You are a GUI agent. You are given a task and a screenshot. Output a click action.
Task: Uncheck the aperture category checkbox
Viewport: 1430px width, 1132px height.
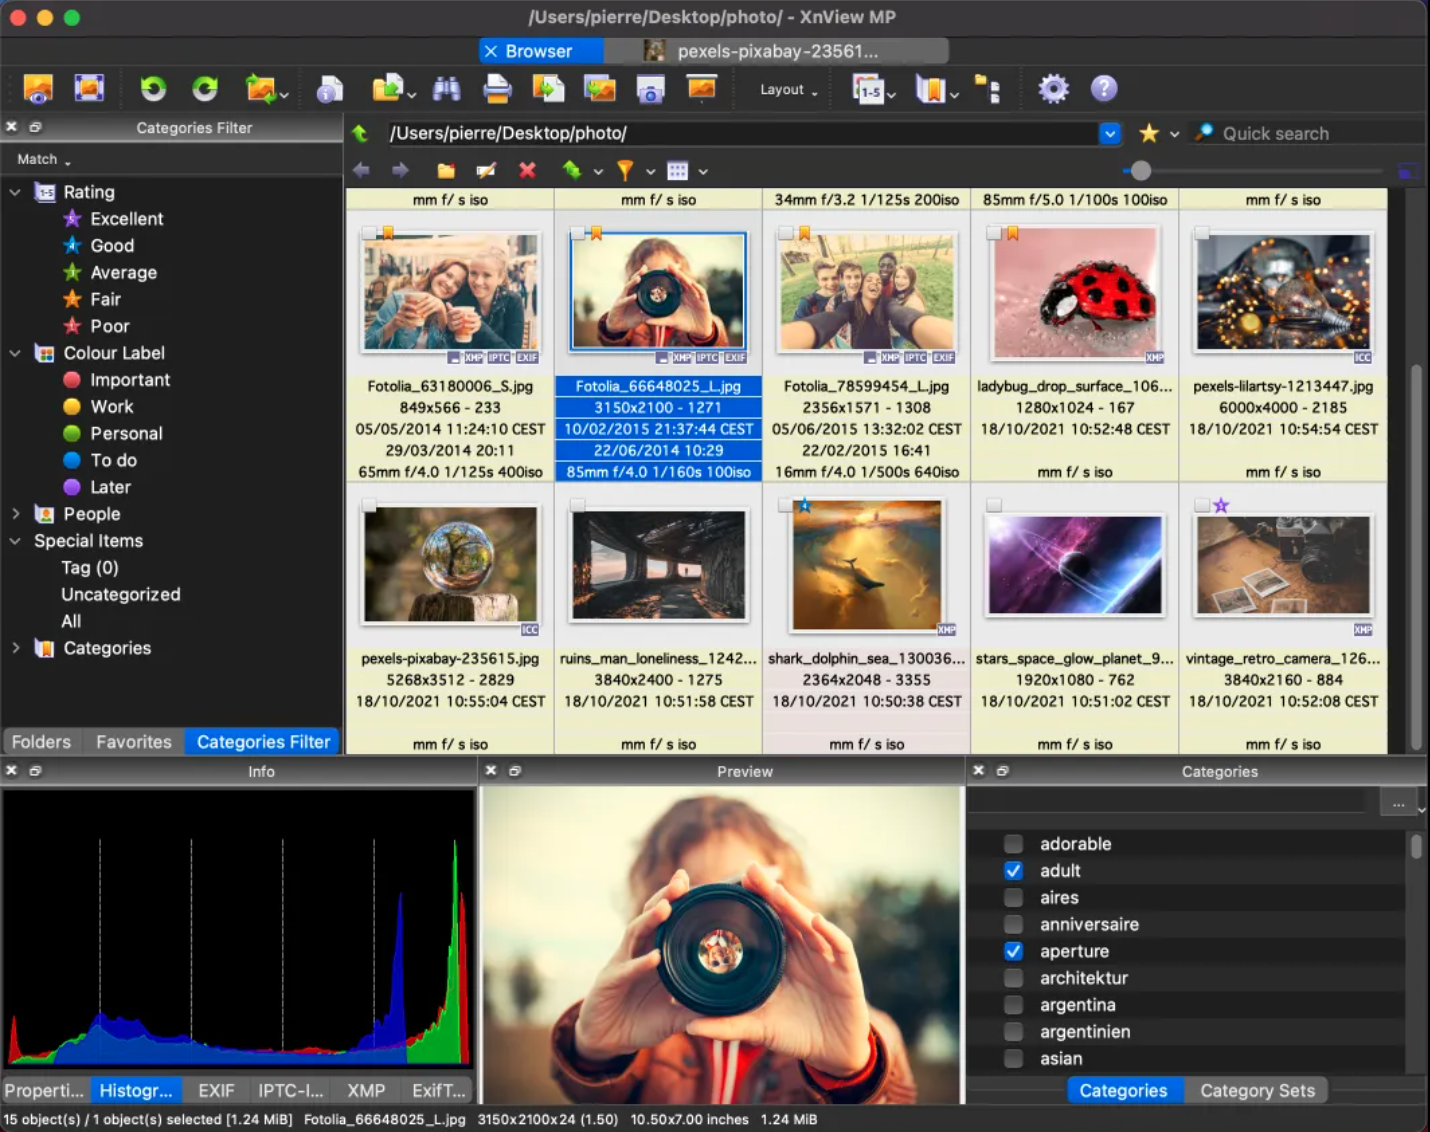(1013, 951)
